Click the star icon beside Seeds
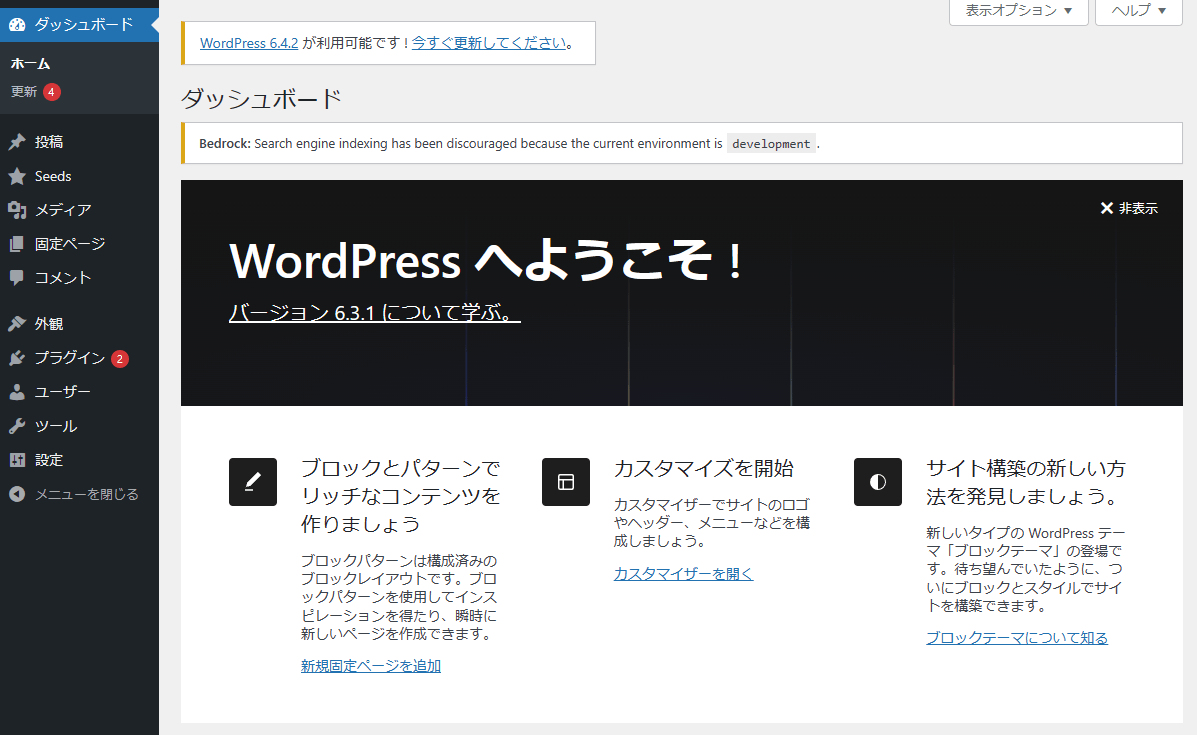The image size is (1197, 735). (17, 176)
